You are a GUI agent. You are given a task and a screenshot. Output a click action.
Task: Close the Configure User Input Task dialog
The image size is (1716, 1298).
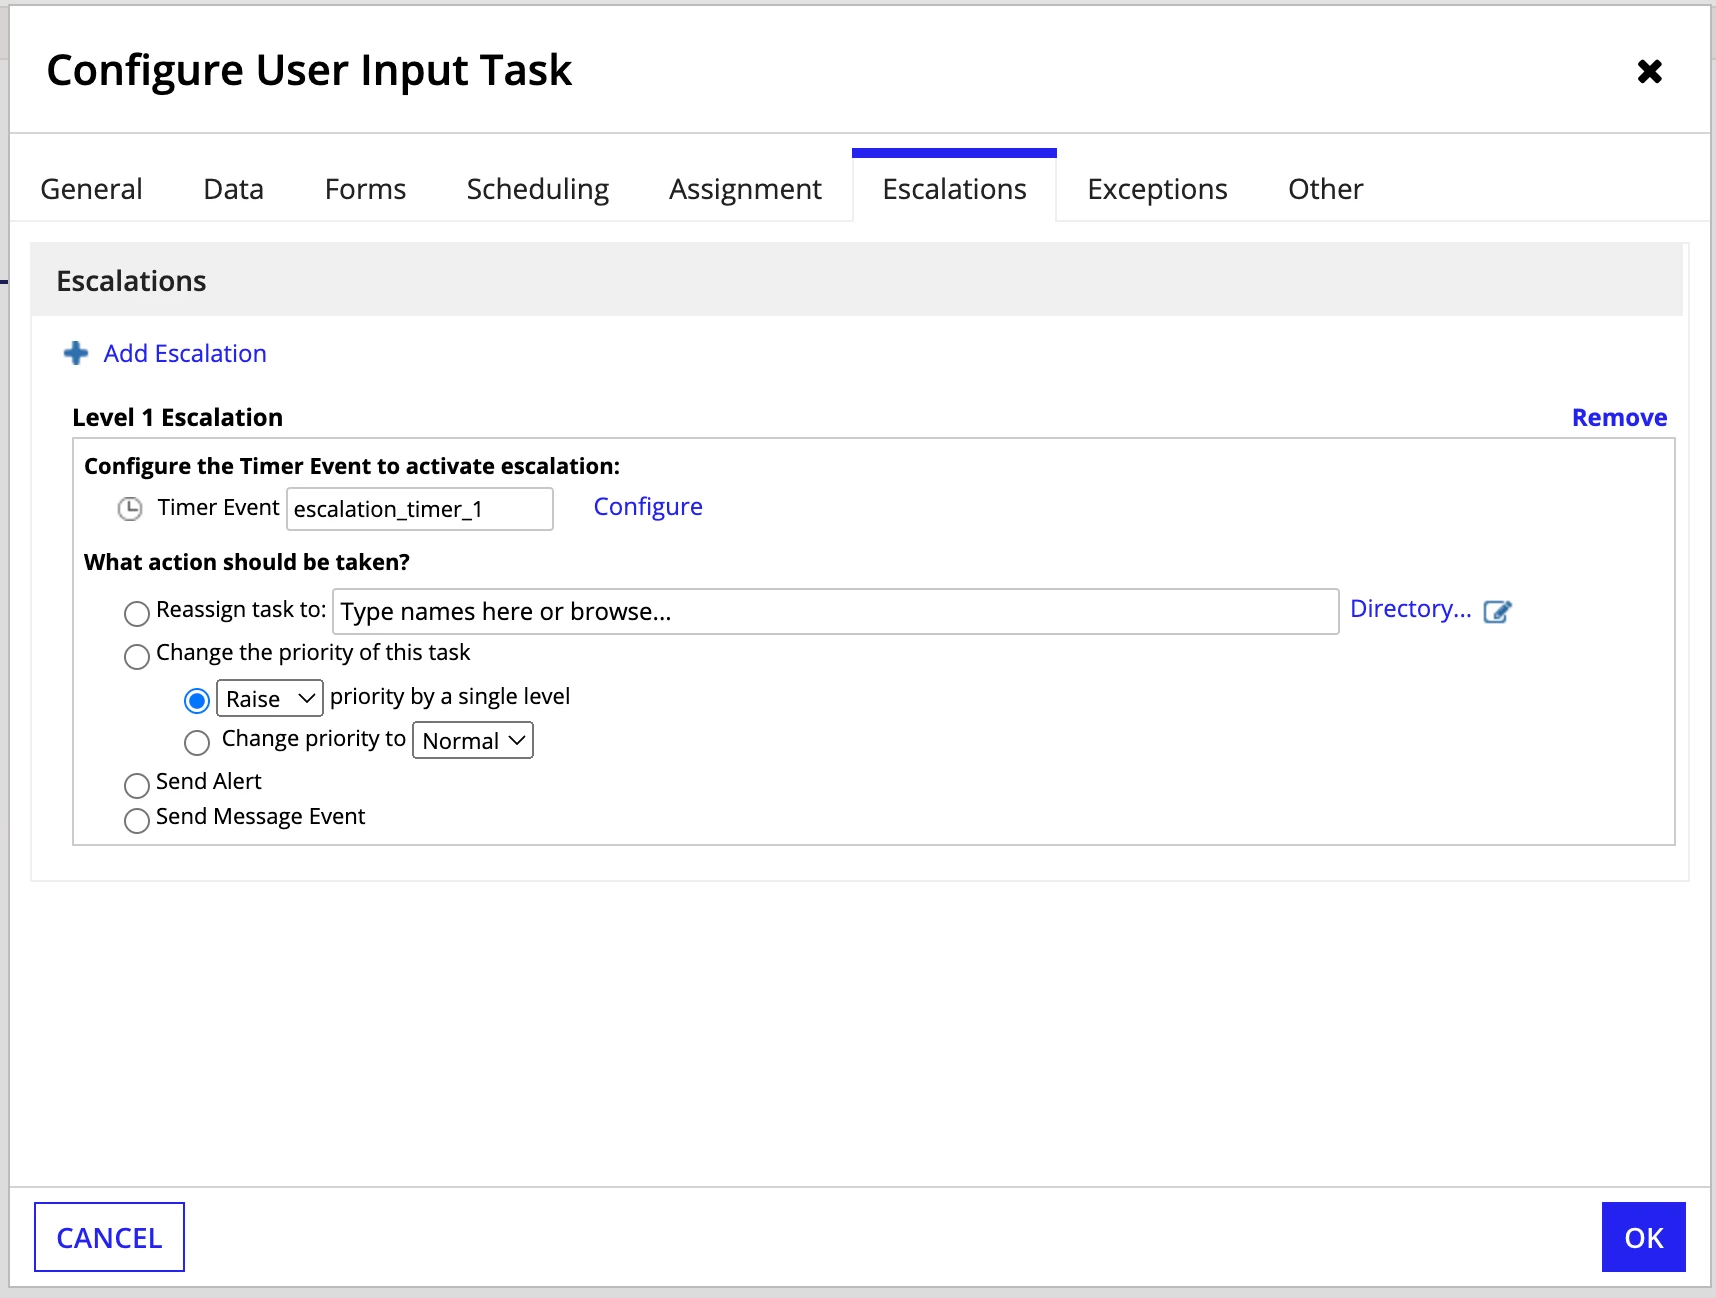(1649, 71)
